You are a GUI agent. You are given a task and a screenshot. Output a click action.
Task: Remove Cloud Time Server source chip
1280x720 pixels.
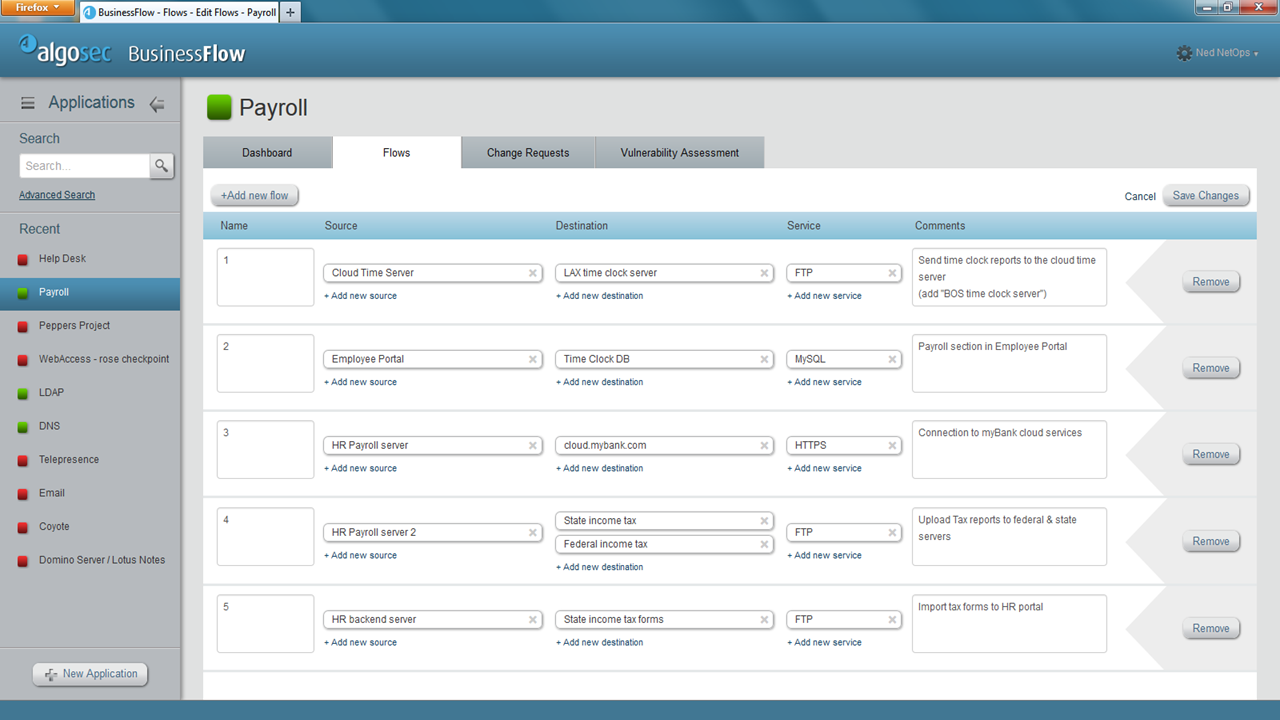[533, 273]
